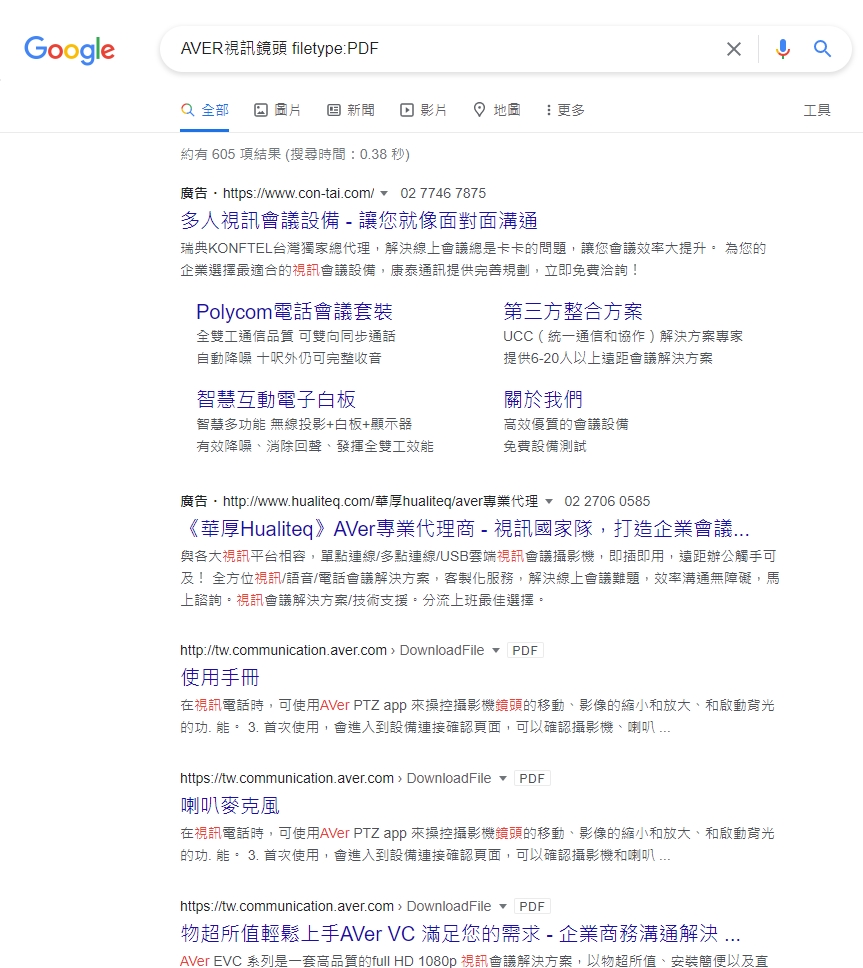The height and width of the screenshot is (968, 863).
Task: Click the text 智慧多功能 無線投影+白板+顯示器
Action: (x=304, y=424)
